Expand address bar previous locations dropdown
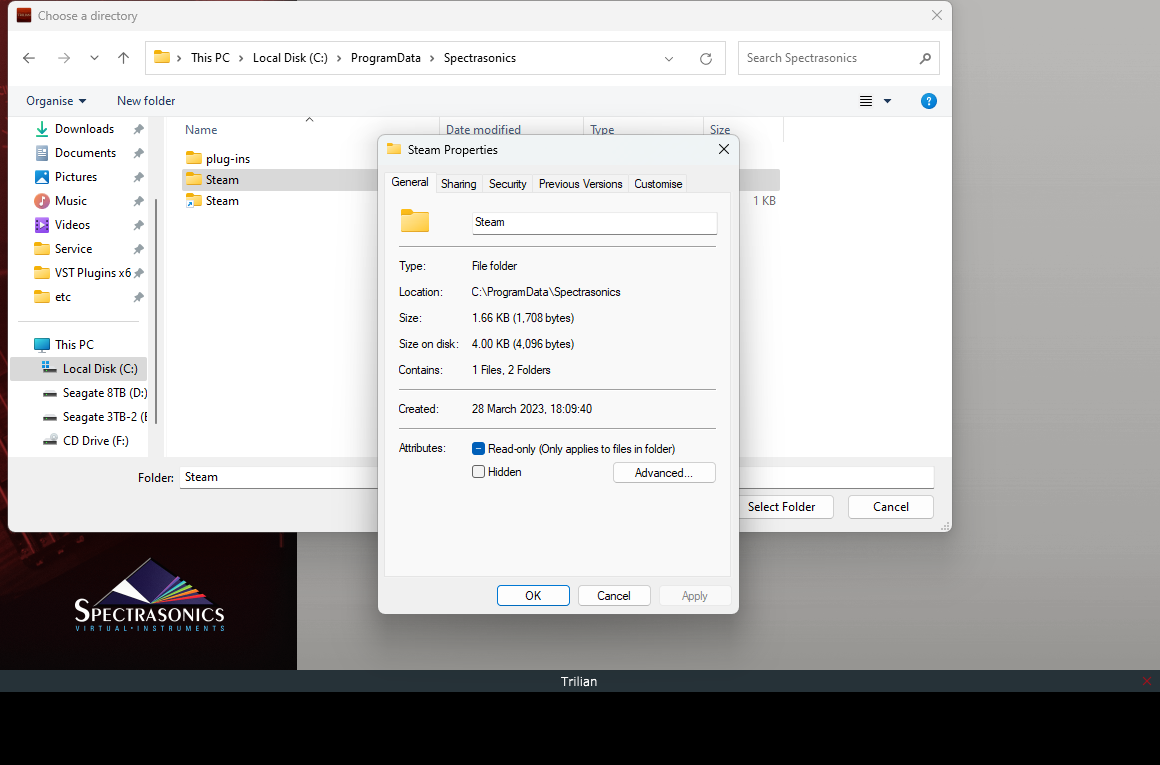 coord(669,58)
